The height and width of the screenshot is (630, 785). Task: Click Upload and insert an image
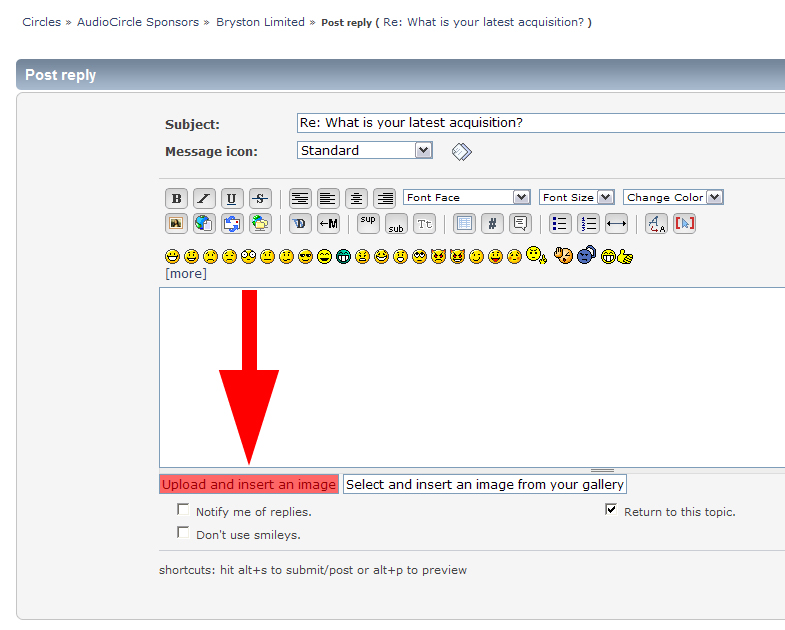249,484
